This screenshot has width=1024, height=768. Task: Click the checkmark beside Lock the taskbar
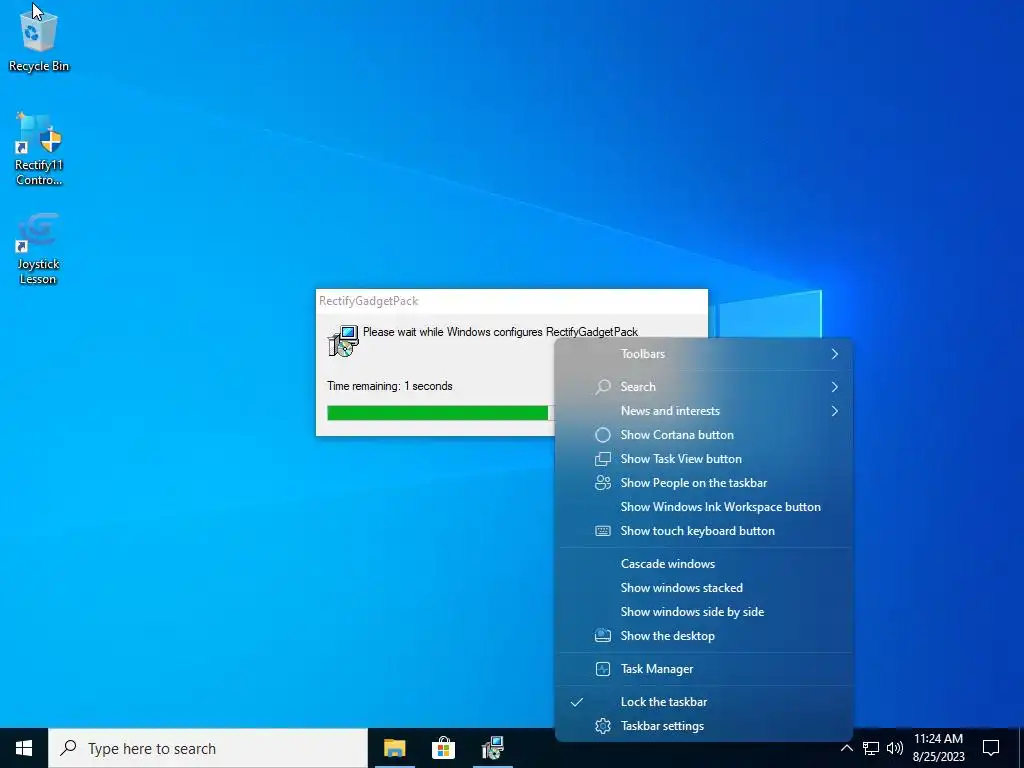click(577, 702)
